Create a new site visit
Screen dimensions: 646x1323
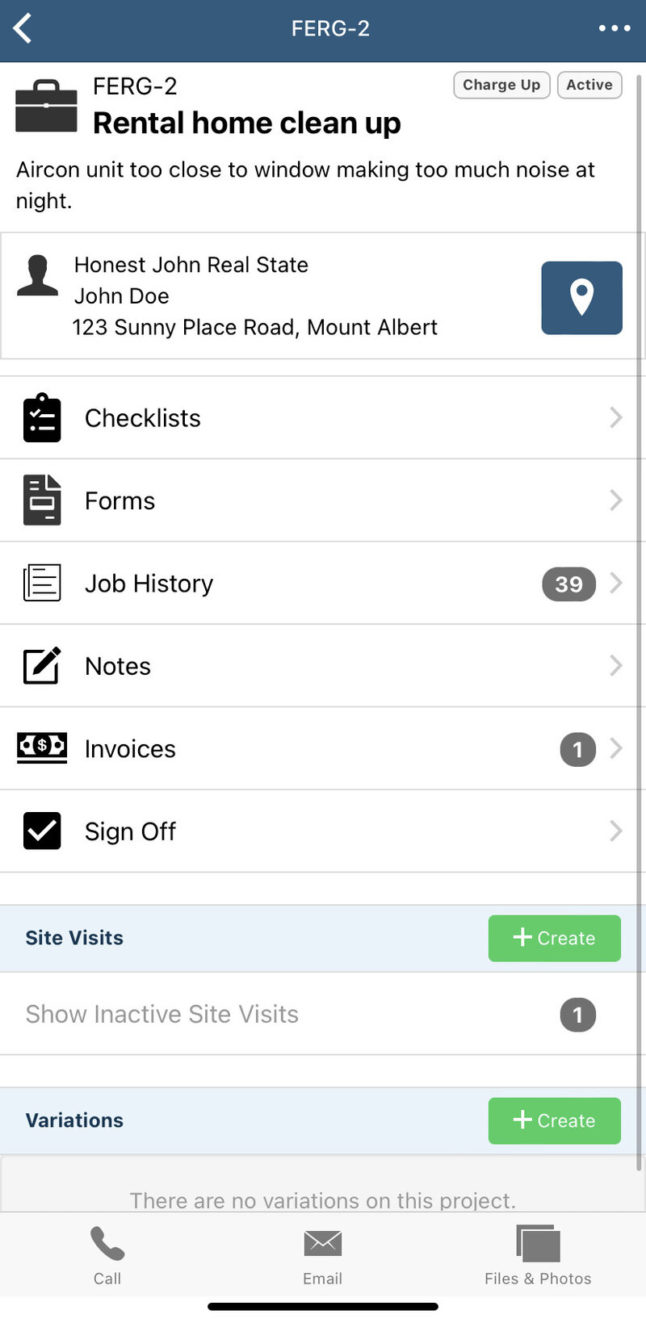(554, 938)
